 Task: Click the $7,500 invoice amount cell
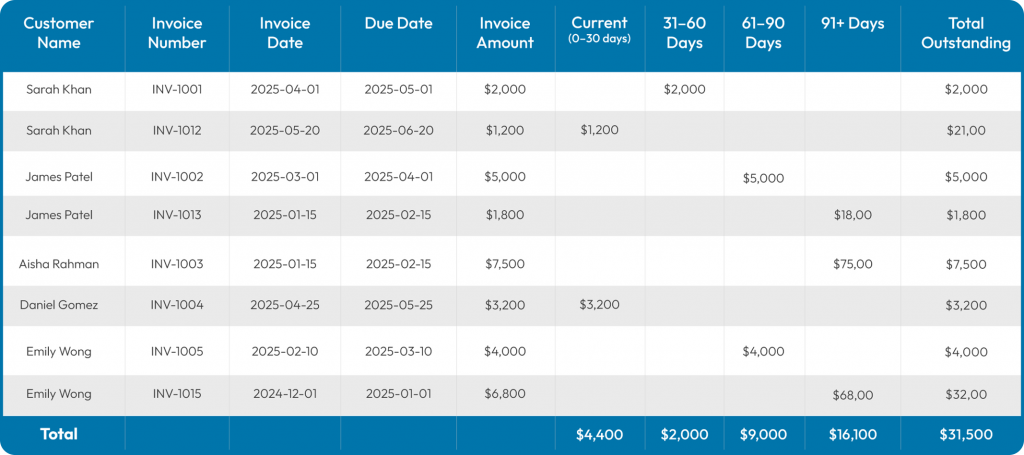505,264
